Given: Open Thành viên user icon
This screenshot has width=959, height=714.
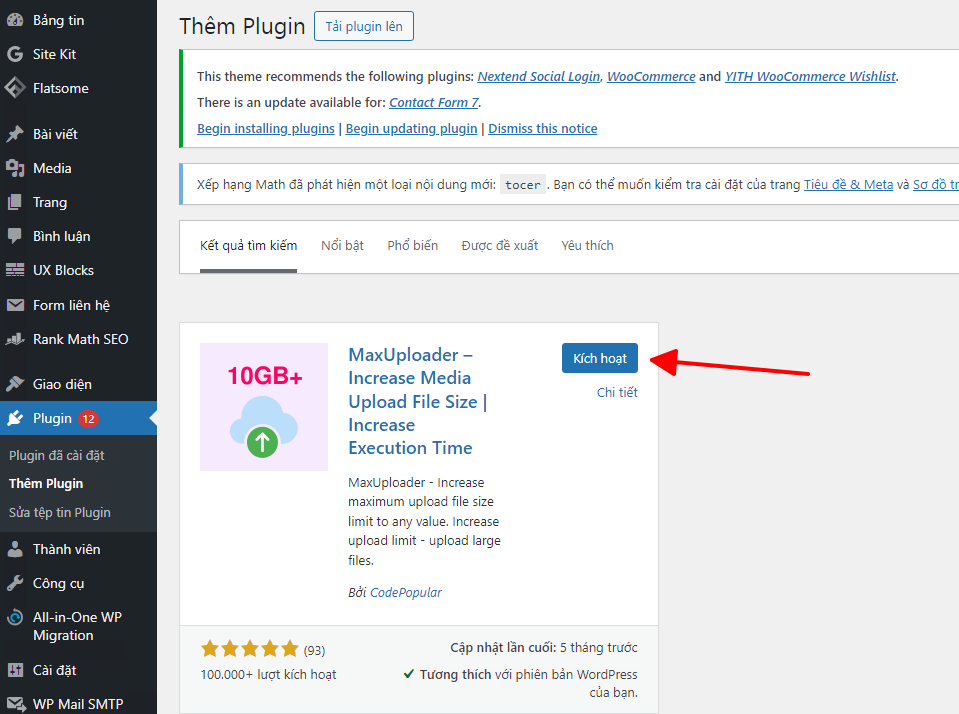Looking at the screenshot, I should (15, 549).
